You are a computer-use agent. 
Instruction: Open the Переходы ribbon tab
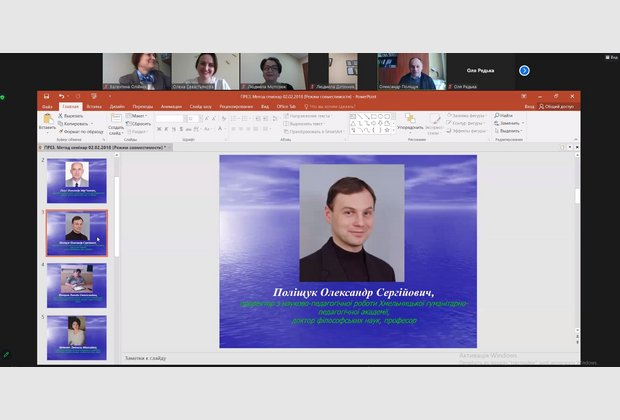click(143, 106)
